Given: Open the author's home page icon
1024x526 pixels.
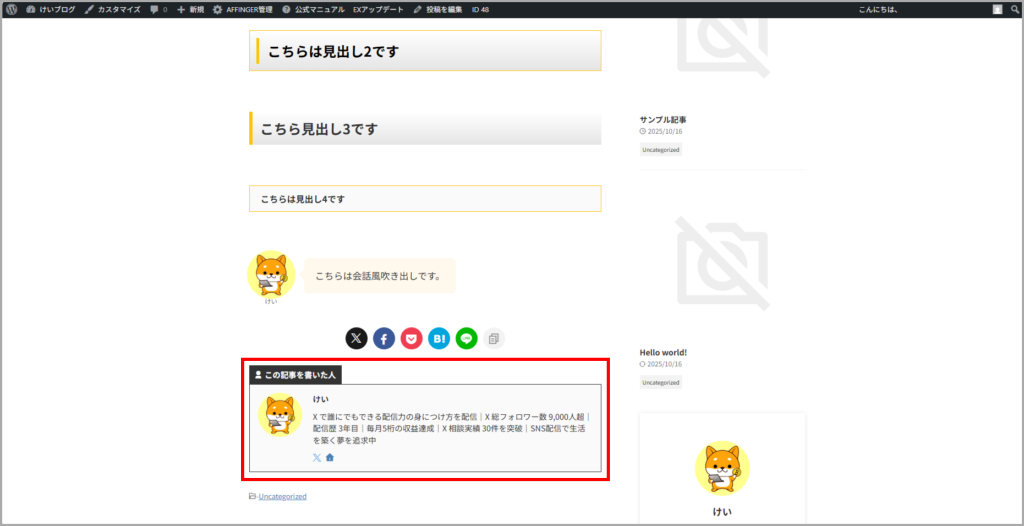Looking at the screenshot, I should (330, 457).
